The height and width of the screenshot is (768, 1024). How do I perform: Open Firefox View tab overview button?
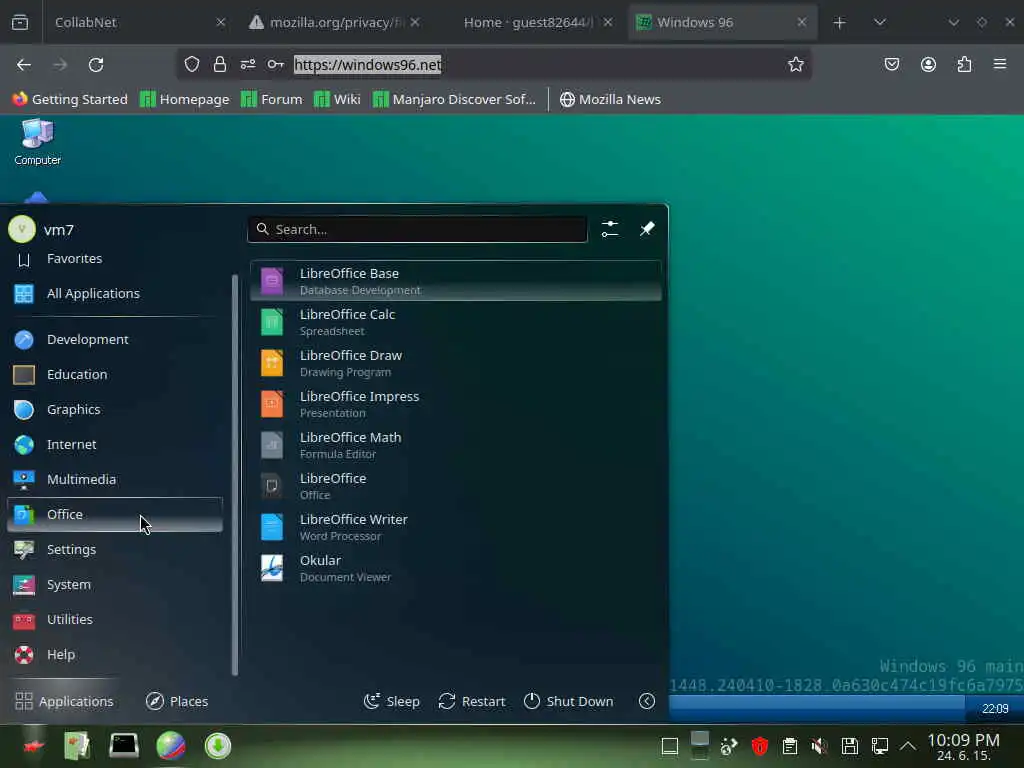(x=20, y=23)
